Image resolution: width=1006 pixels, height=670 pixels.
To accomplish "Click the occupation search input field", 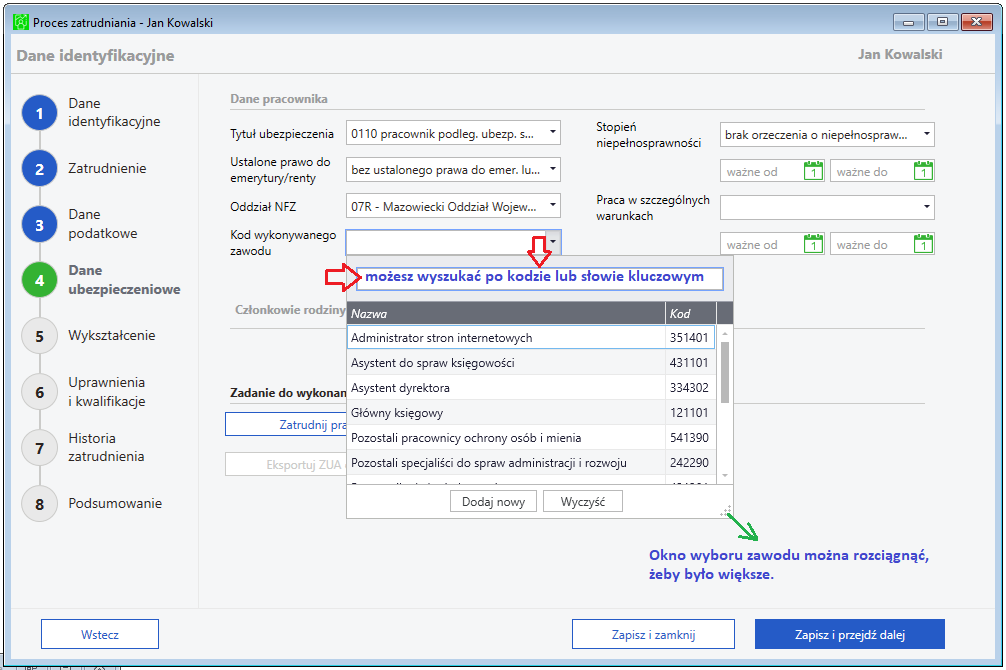I will [x=540, y=279].
